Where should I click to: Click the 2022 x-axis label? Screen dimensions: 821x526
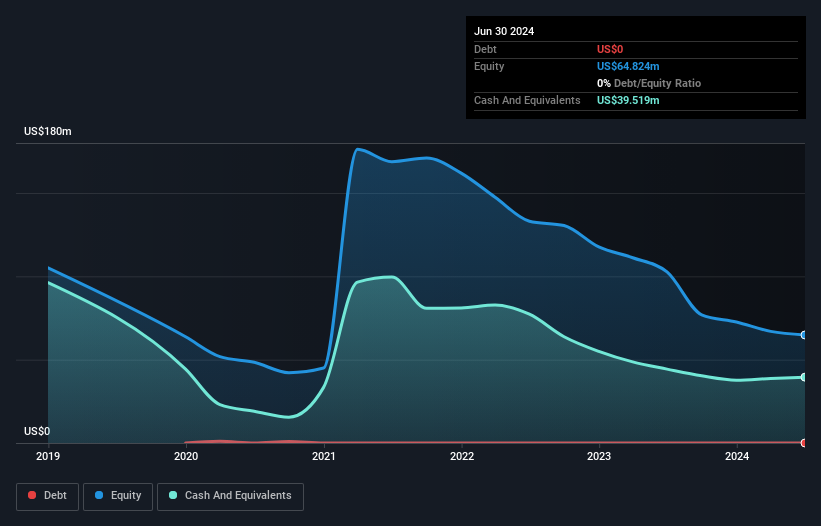[462, 456]
